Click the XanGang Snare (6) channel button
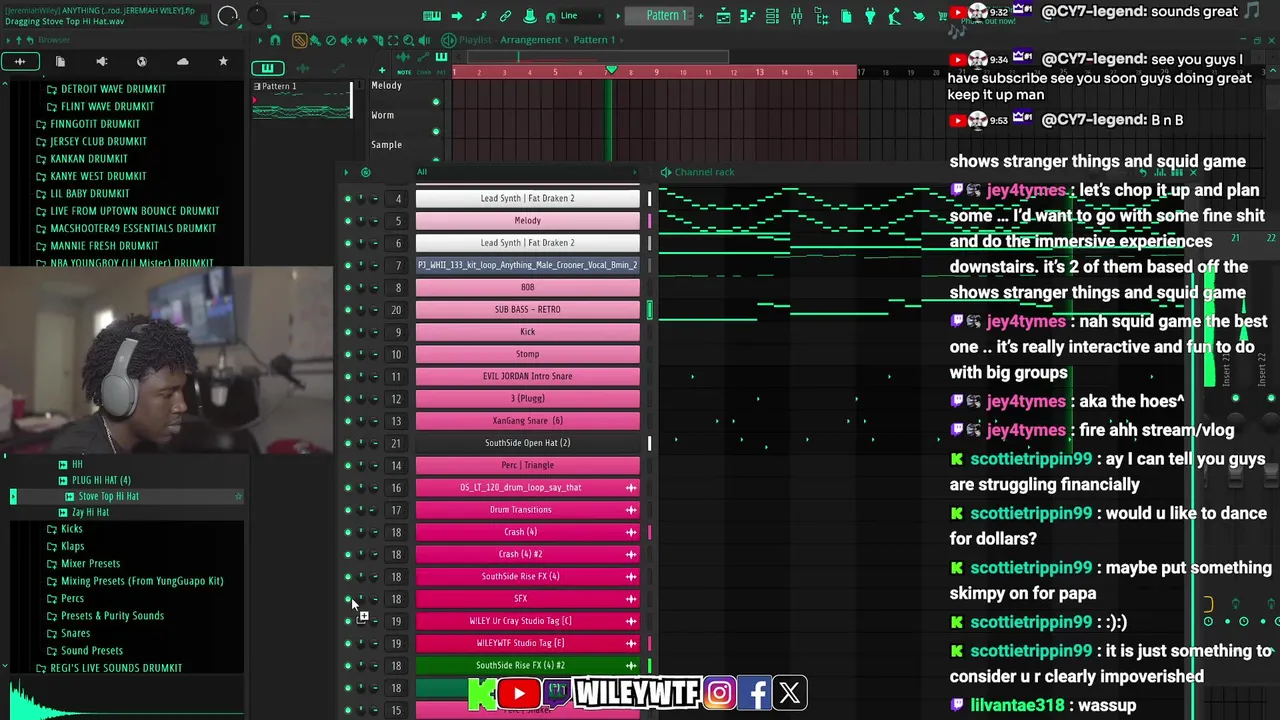The height and width of the screenshot is (720, 1280). (x=527, y=421)
